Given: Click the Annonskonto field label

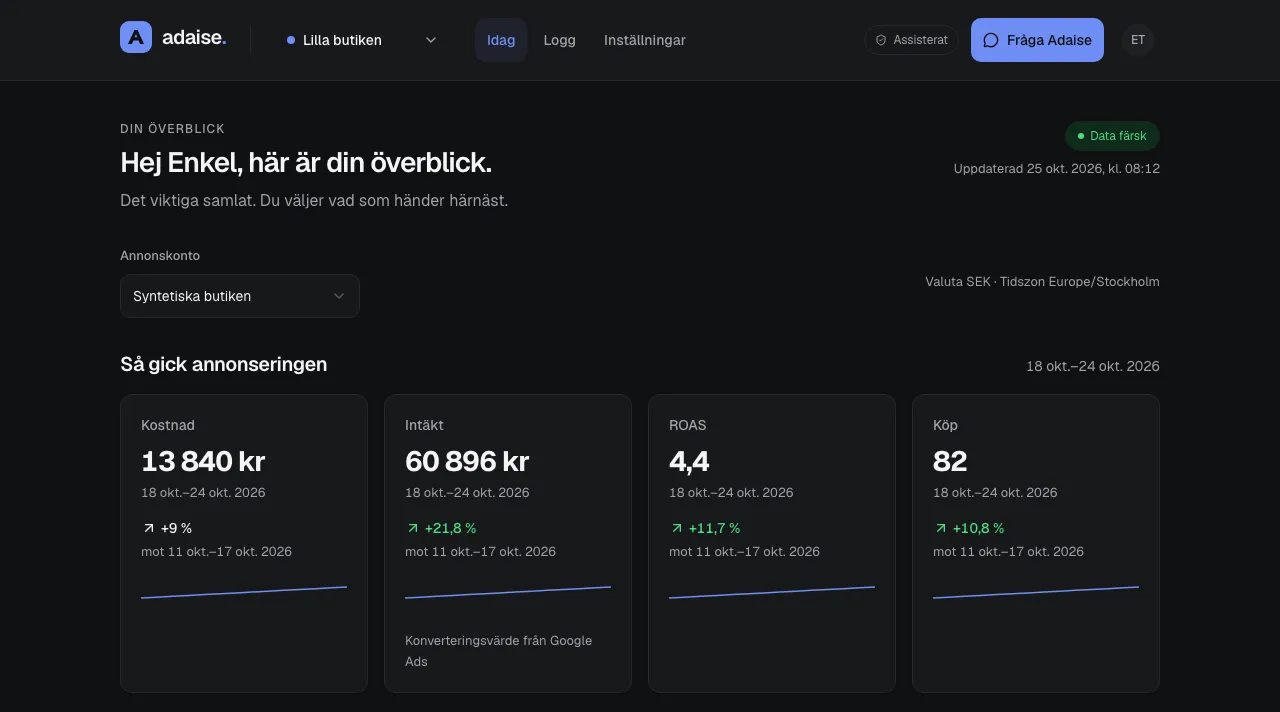Looking at the screenshot, I should point(160,256).
